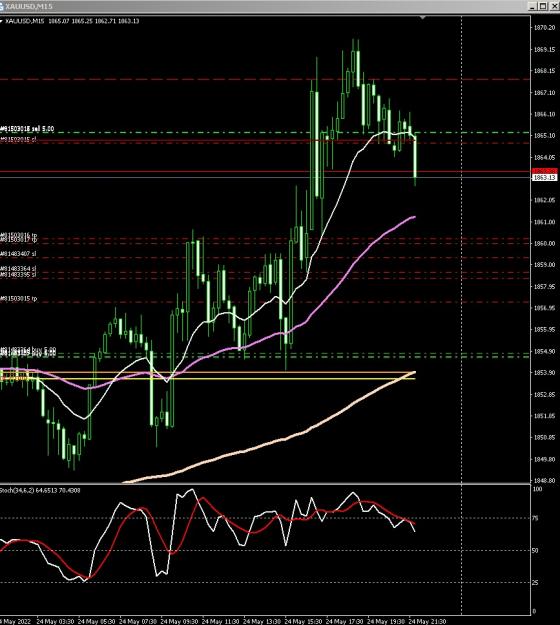Open the one-click trading arrow beside XAUUSD,M15
Screen dimensions: 560x625
(1, 21)
